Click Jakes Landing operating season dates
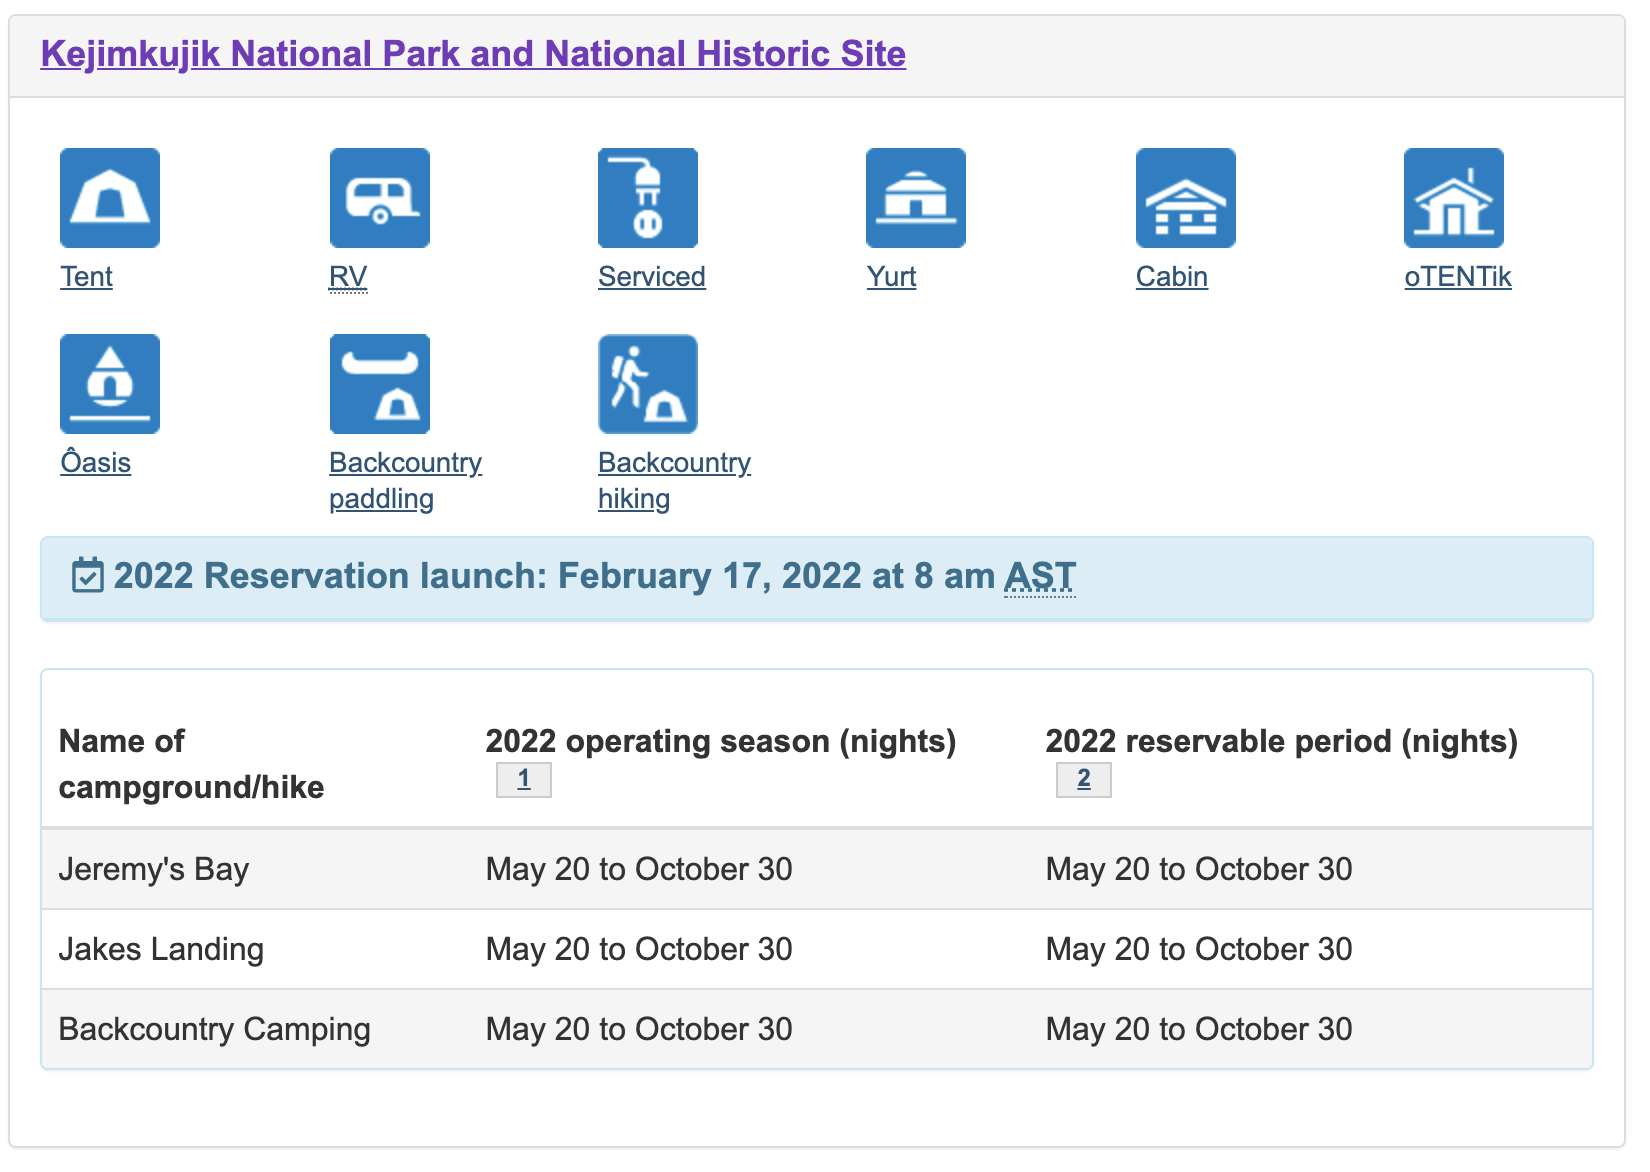Viewport: 1650px width, 1172px height. coord(639,949)
